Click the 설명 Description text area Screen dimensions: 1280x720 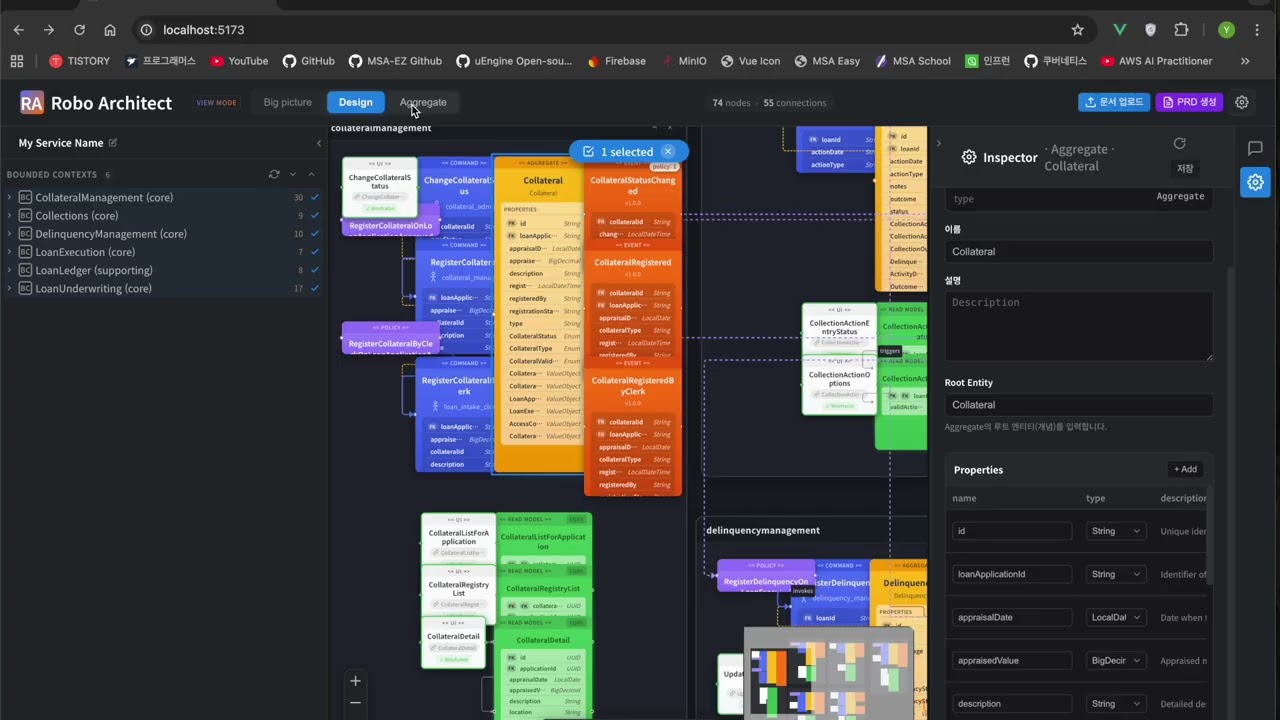point(1078,326)
